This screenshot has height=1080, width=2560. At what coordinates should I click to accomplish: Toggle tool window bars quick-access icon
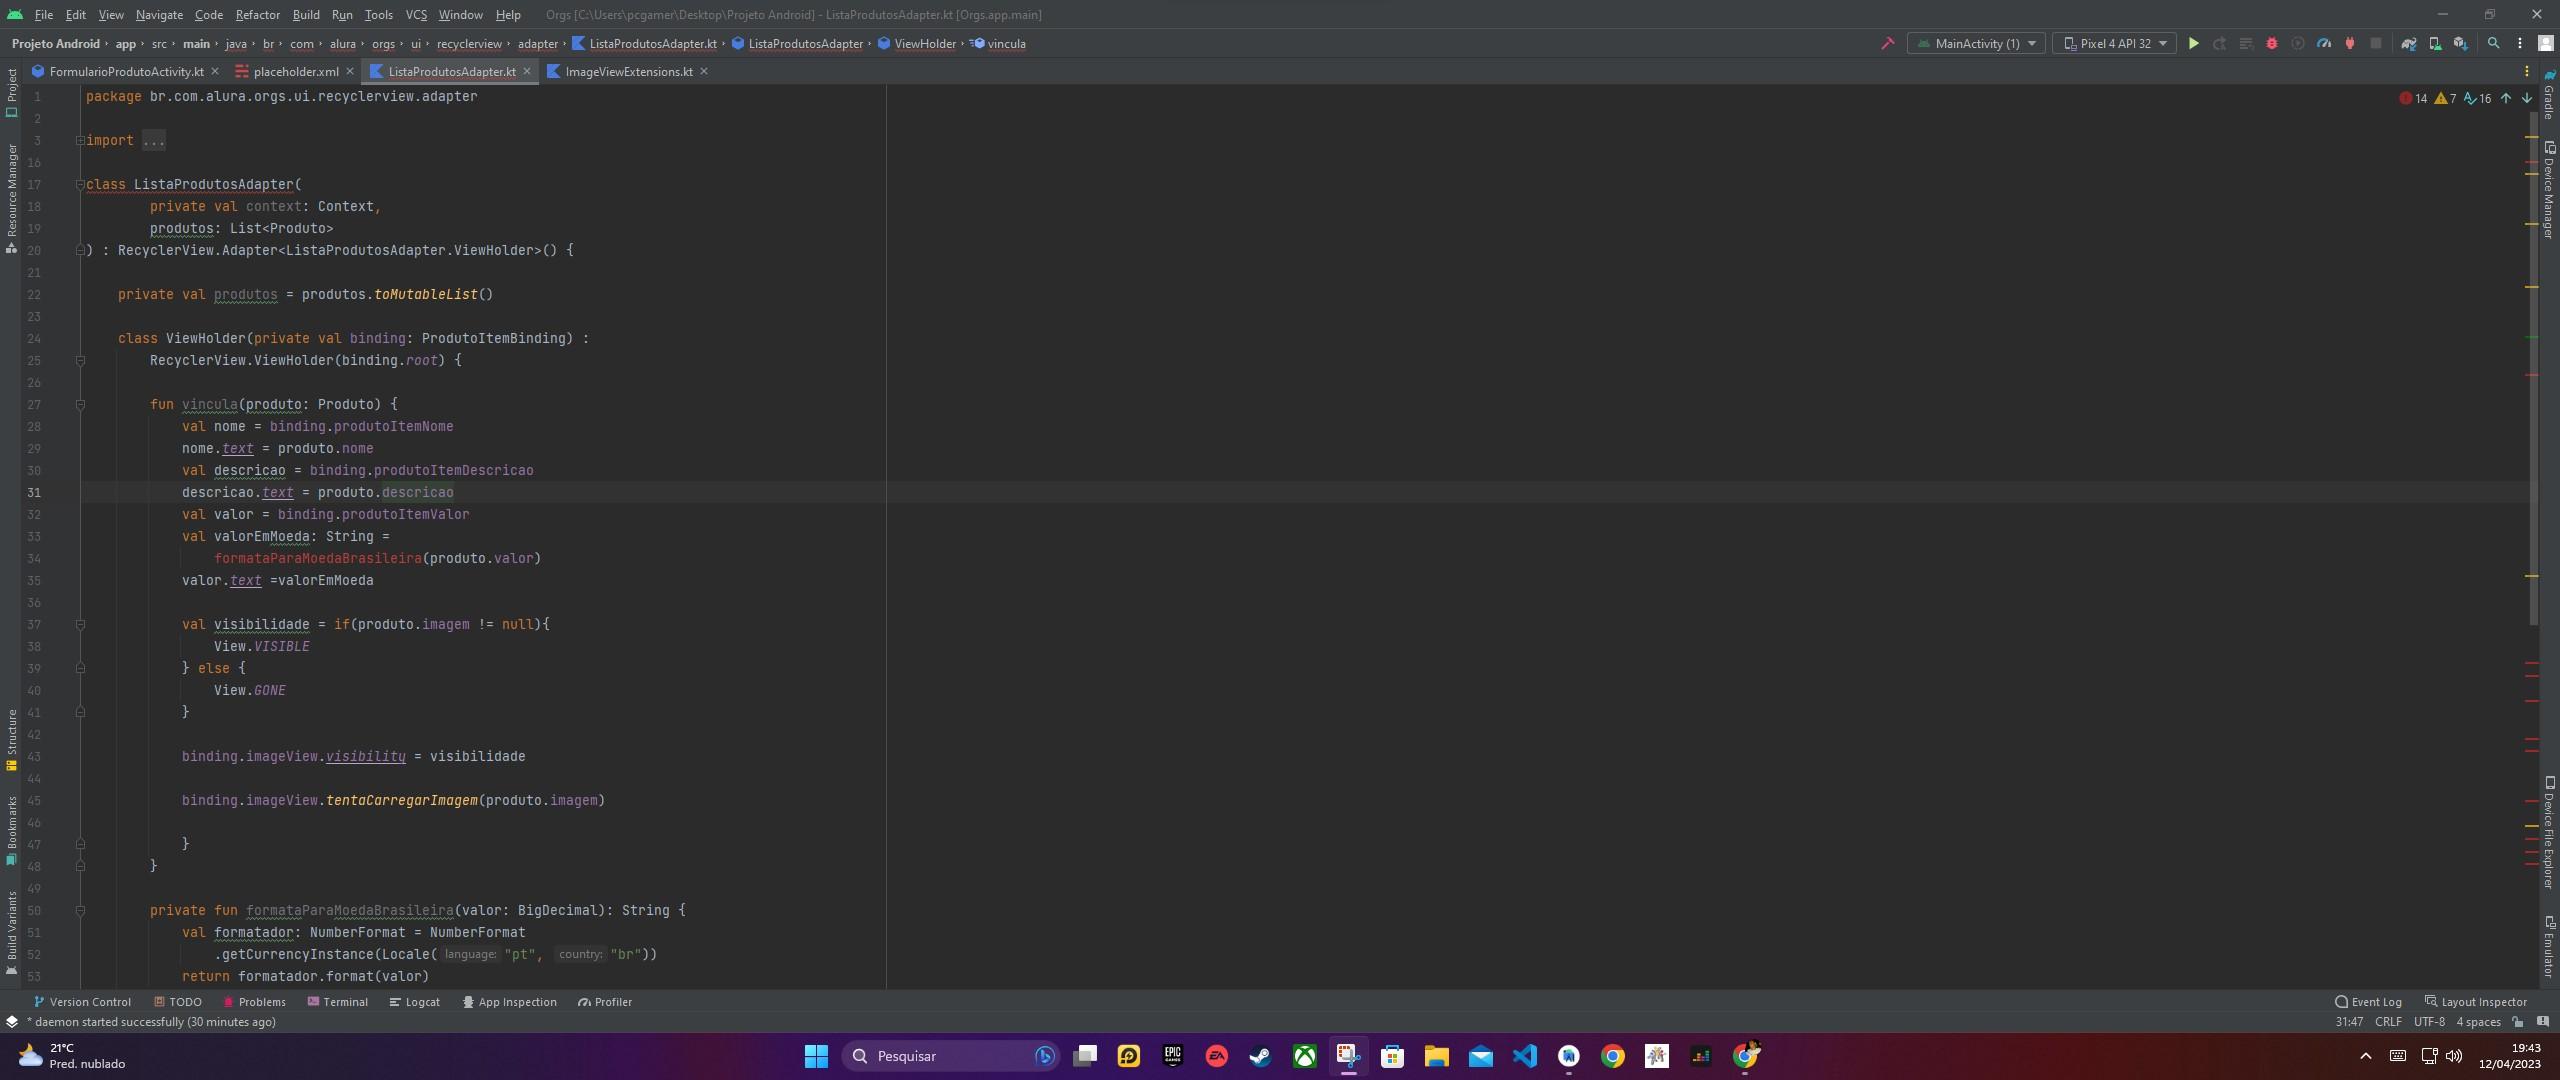[11, 1022]
